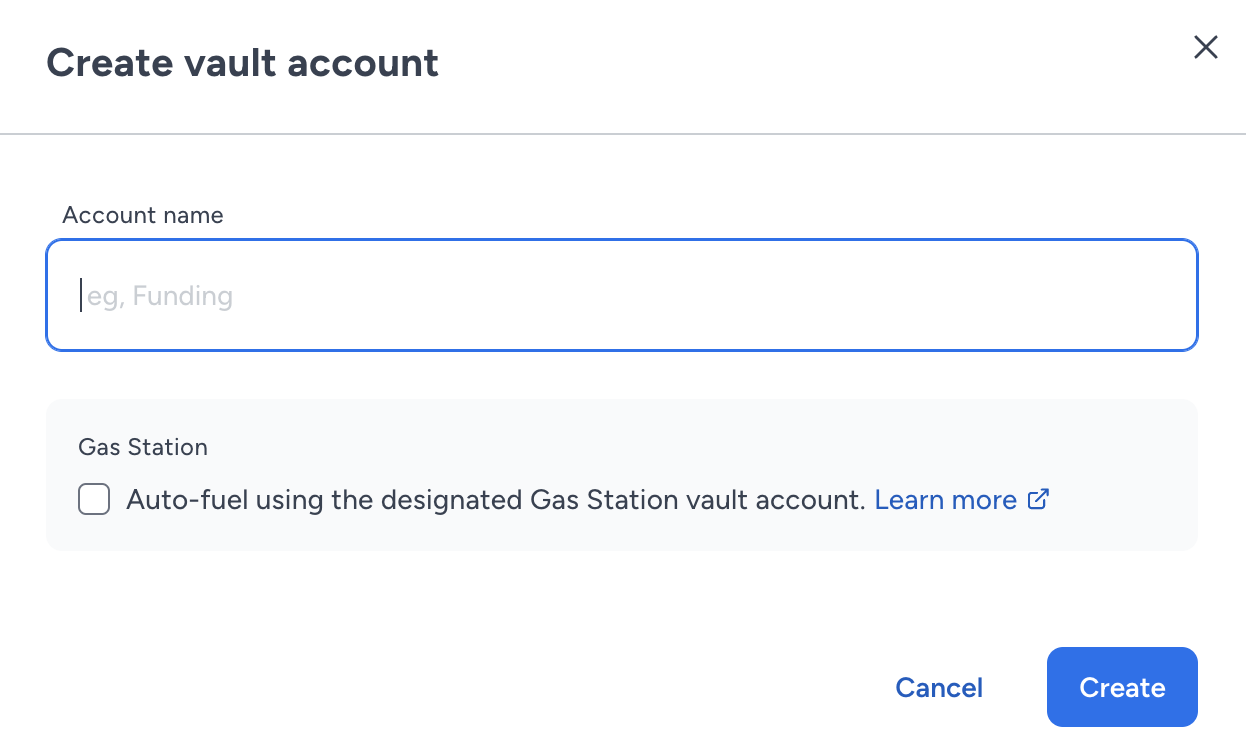Click the external link icon beside Learn more
This screenshot has width=1246, height=748.
pos(1039,499)
